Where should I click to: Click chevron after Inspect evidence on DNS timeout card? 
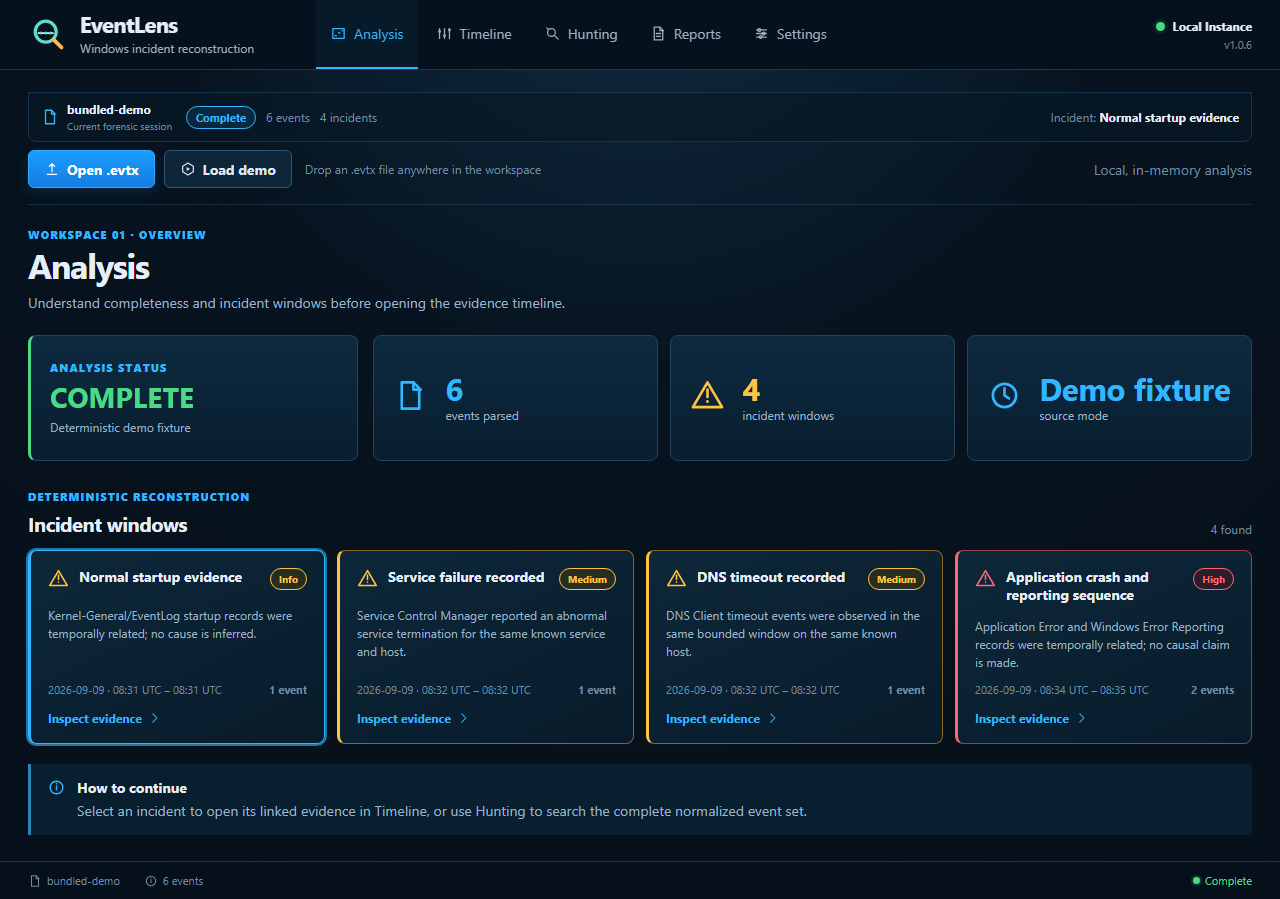coord(773,718)
